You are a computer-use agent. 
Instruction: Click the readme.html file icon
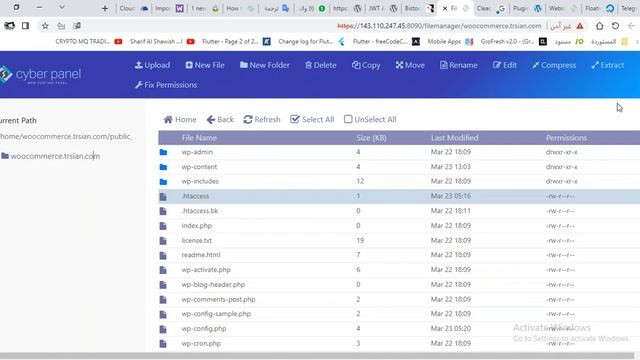[x=163, y=255]
